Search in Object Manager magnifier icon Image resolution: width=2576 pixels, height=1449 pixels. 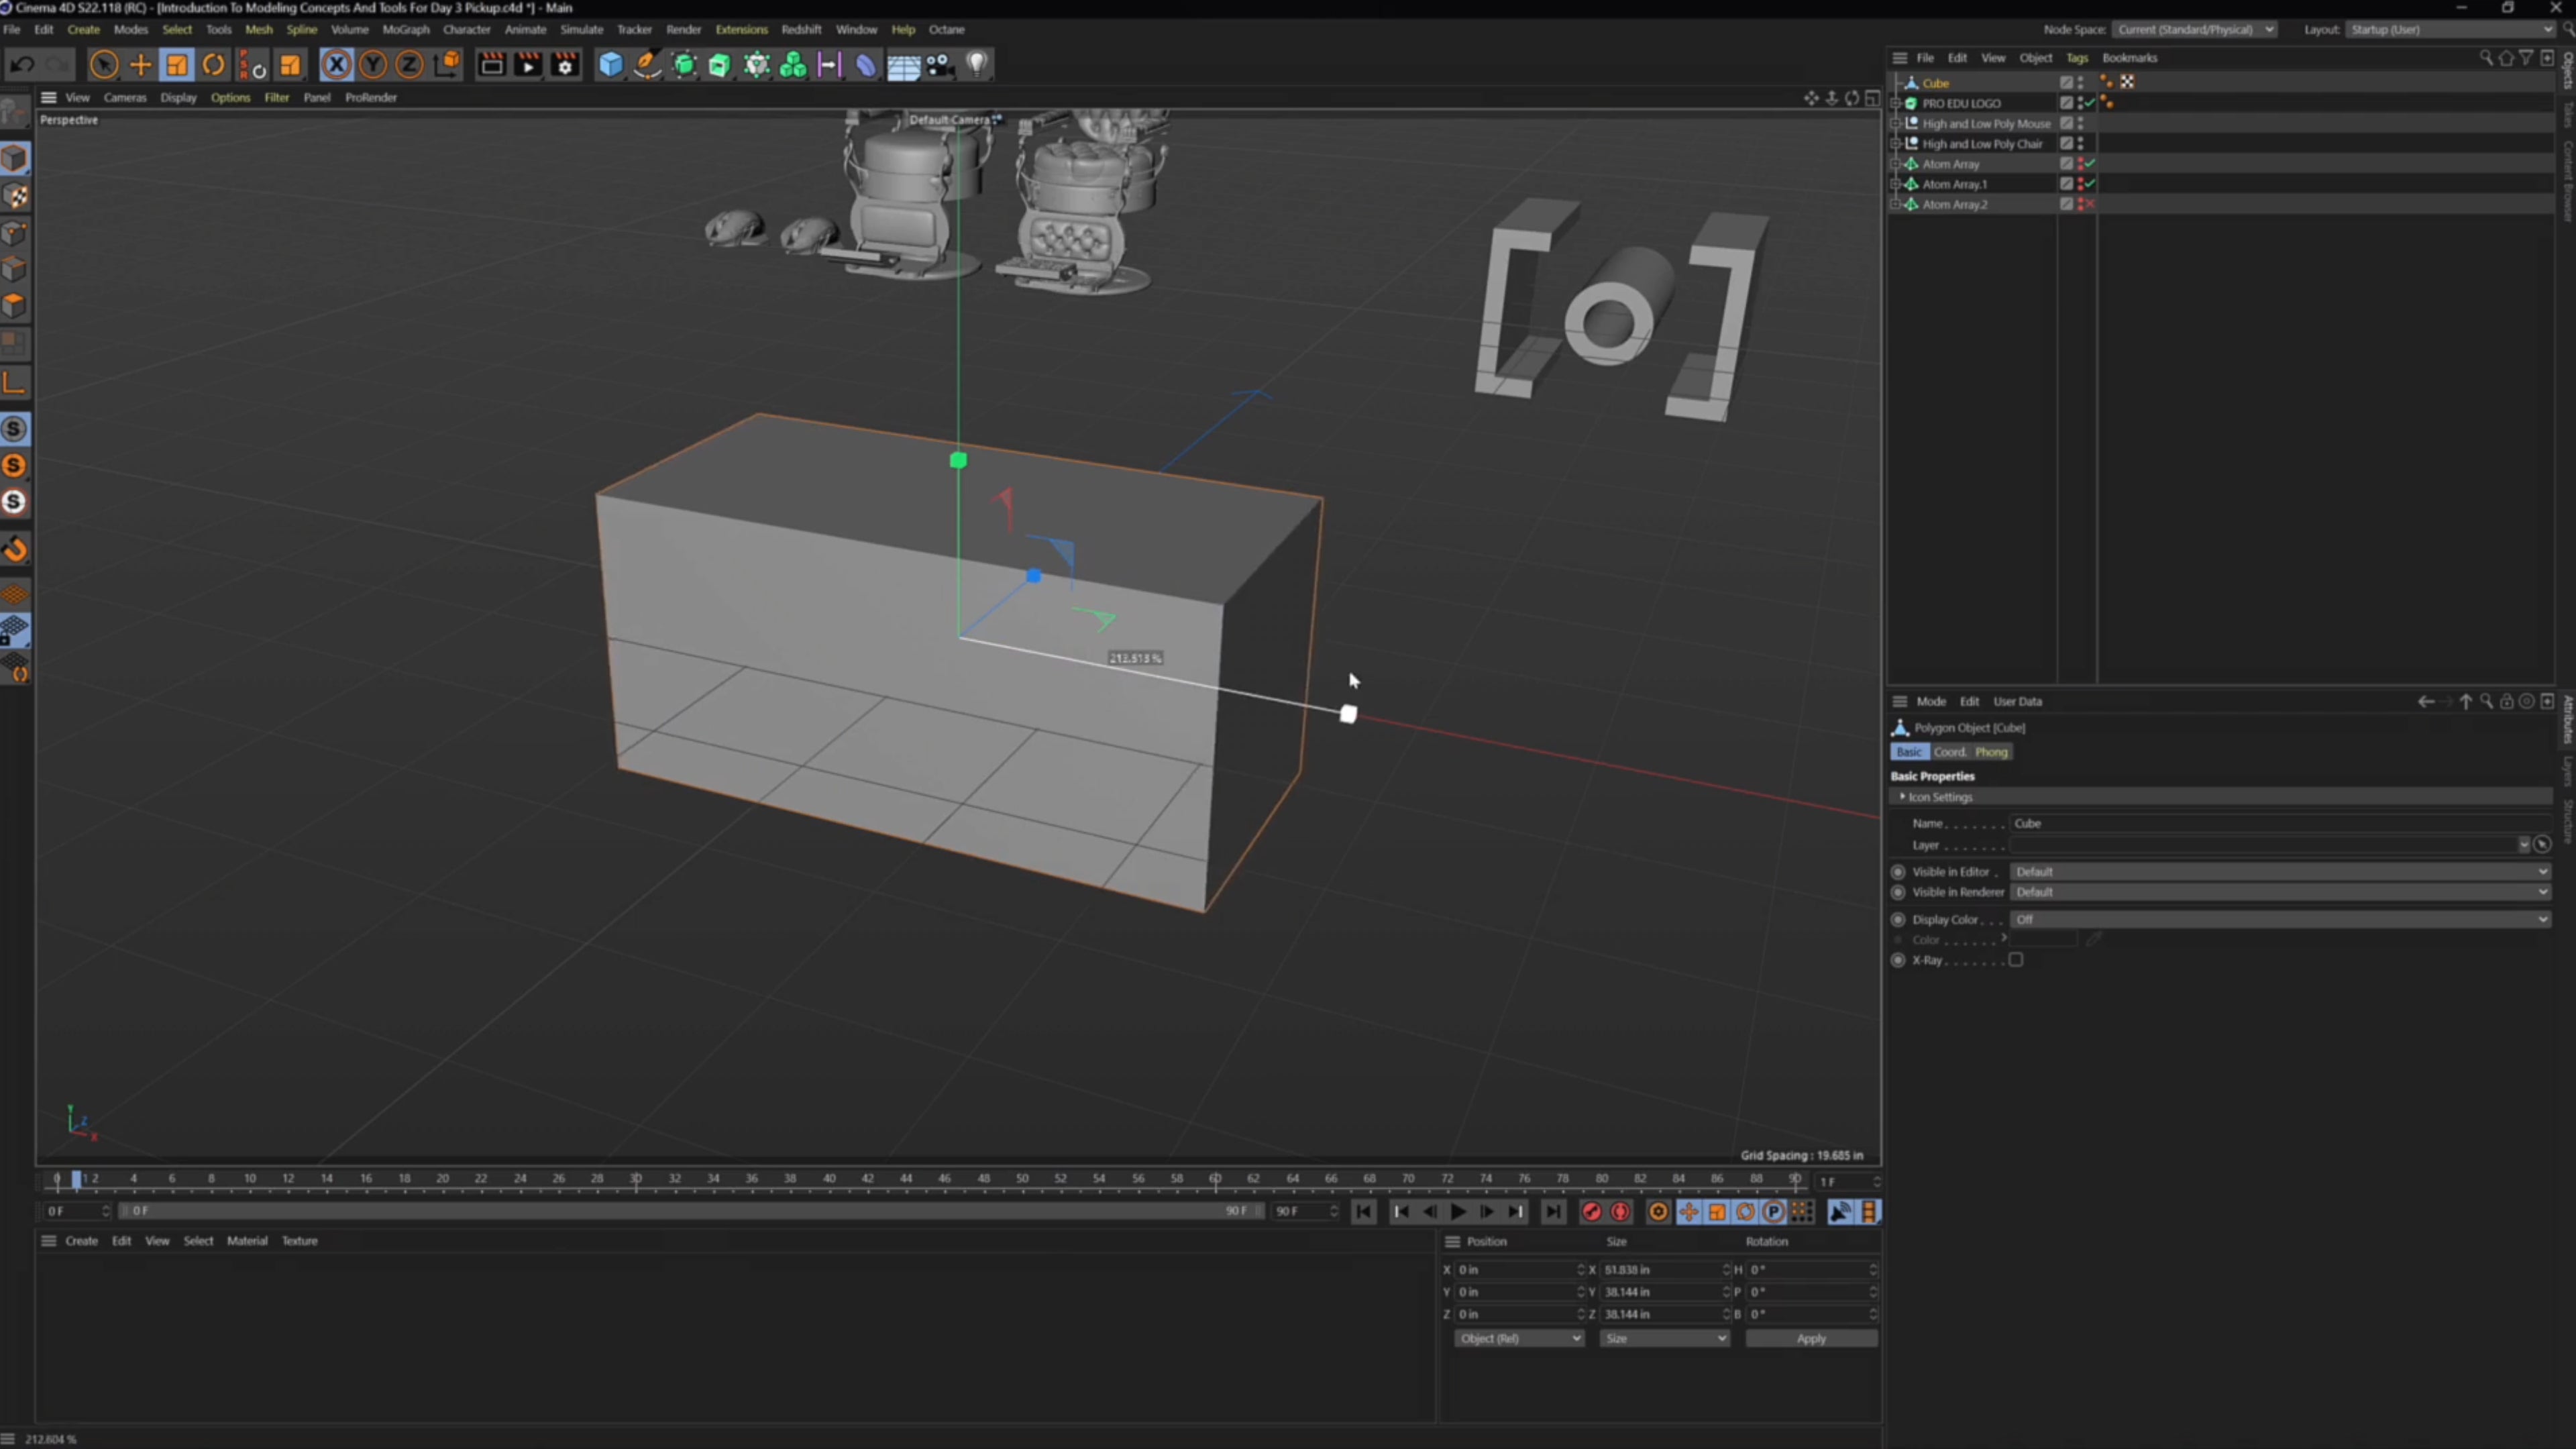[x=2486, y=58]
